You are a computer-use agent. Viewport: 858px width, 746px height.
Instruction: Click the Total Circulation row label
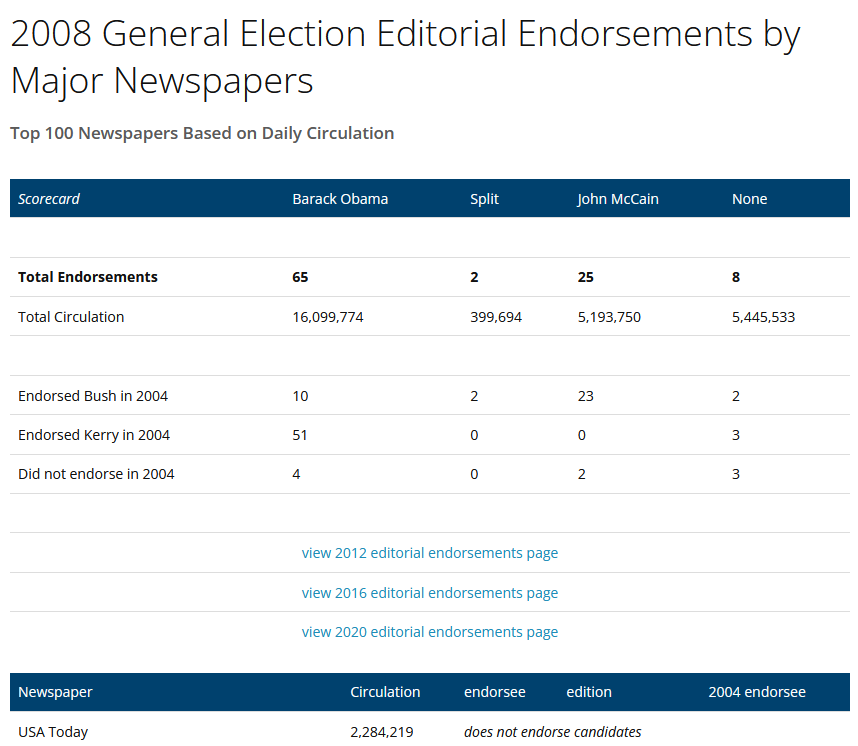pyautogui.click(x=71, y=317)
